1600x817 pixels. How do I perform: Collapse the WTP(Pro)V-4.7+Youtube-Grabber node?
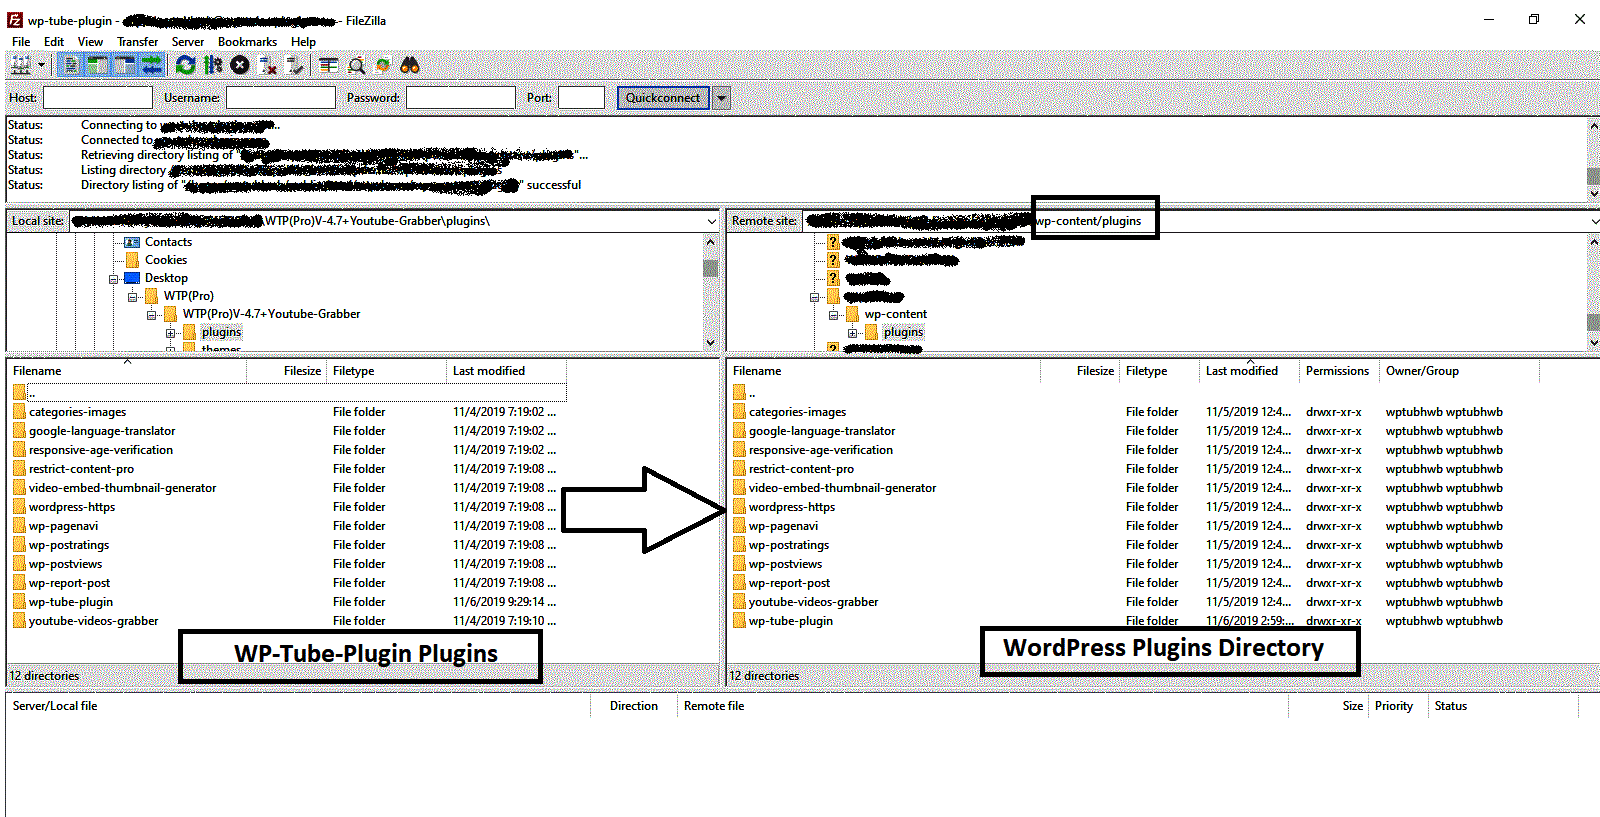[152, 315]
